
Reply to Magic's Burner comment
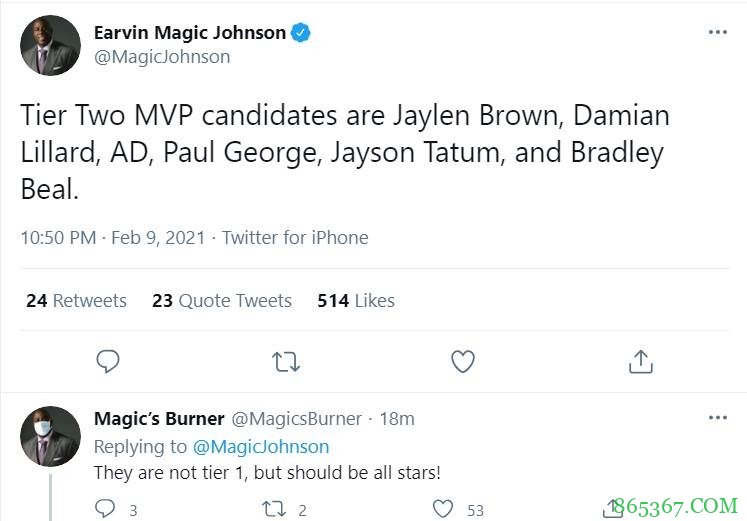pyautogui.click(x=106, y=509)
